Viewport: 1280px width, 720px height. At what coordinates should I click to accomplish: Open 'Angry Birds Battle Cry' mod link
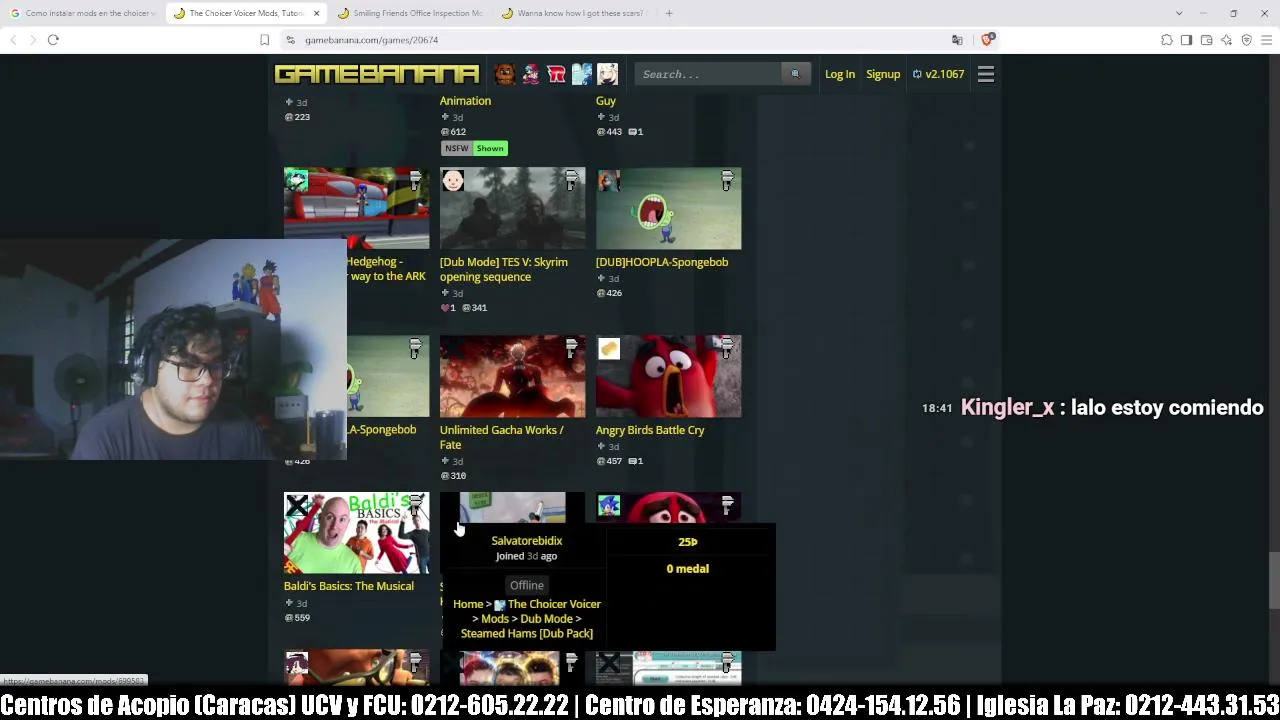coord(650,430)
